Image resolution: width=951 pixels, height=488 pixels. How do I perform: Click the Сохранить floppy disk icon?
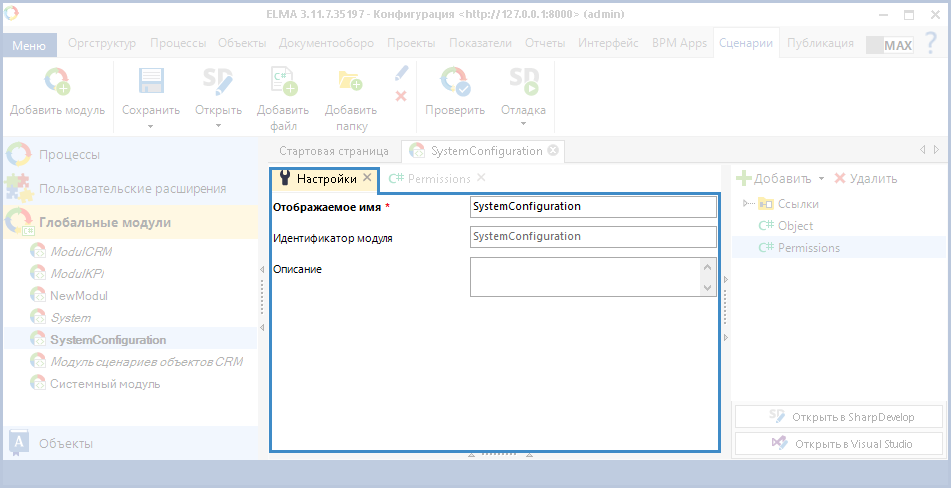151,81
